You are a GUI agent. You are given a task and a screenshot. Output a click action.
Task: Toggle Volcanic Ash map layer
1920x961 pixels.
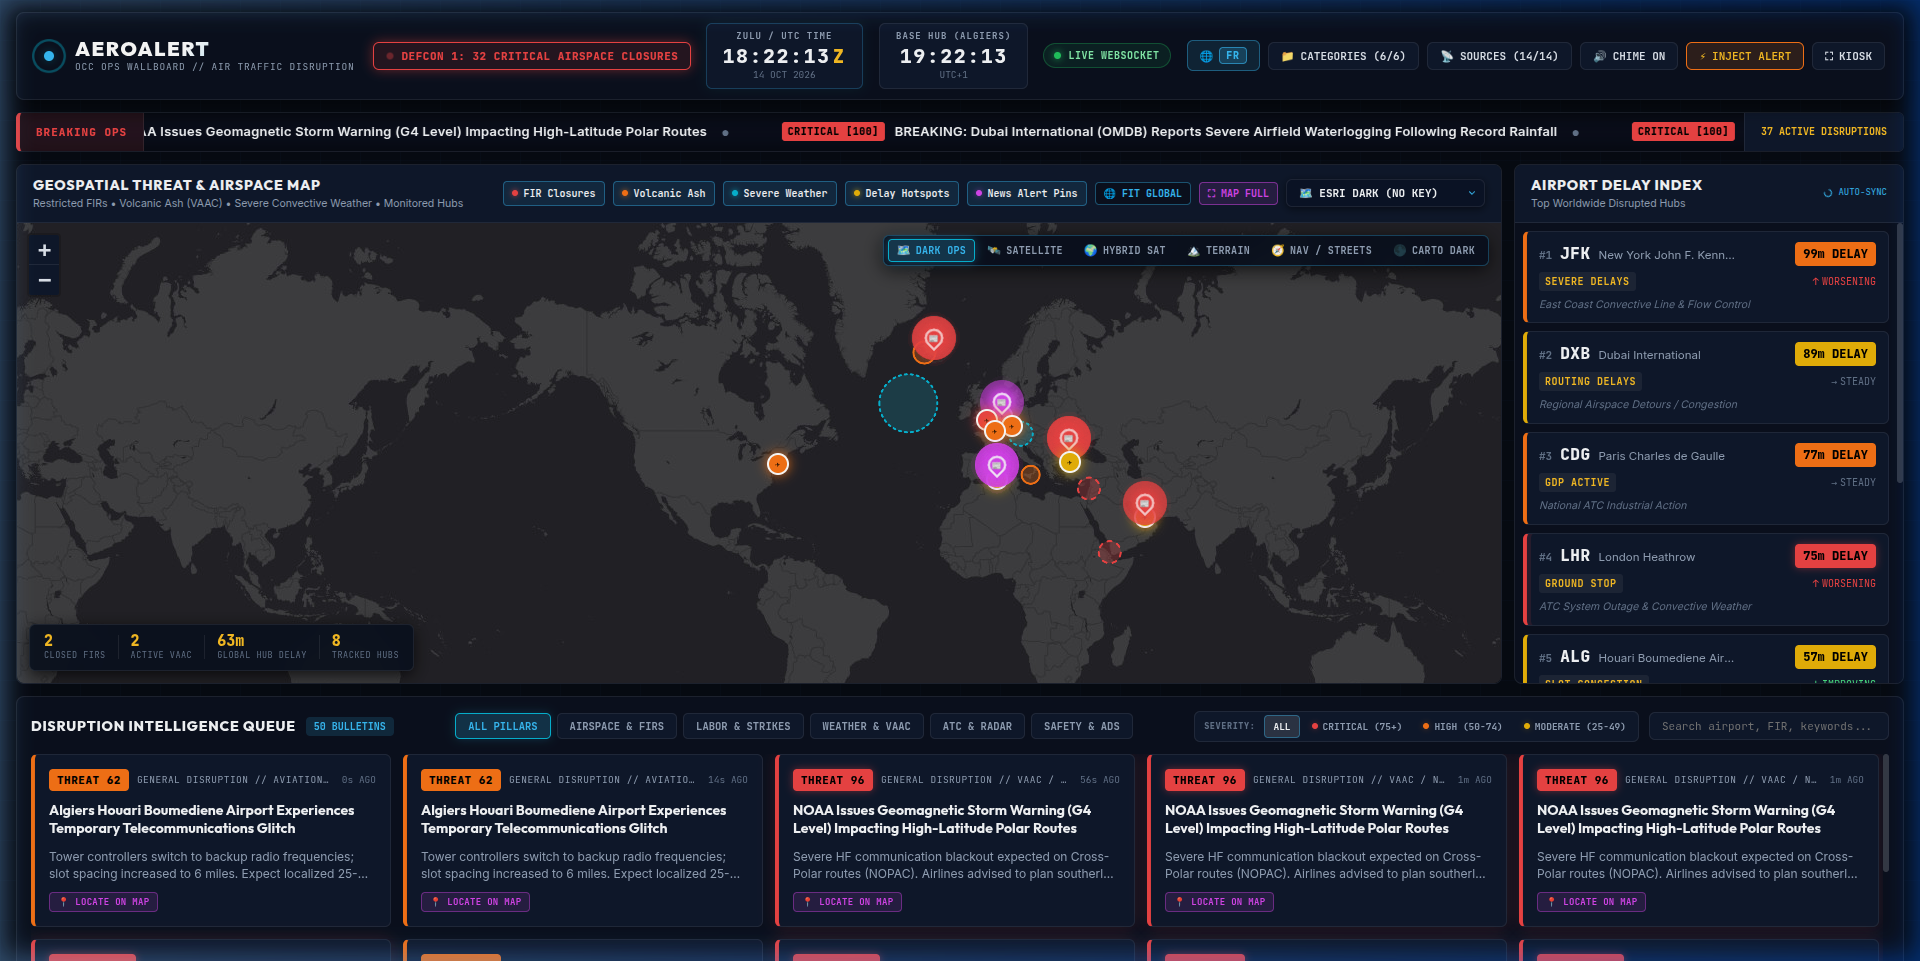click(x=663, y=194)
